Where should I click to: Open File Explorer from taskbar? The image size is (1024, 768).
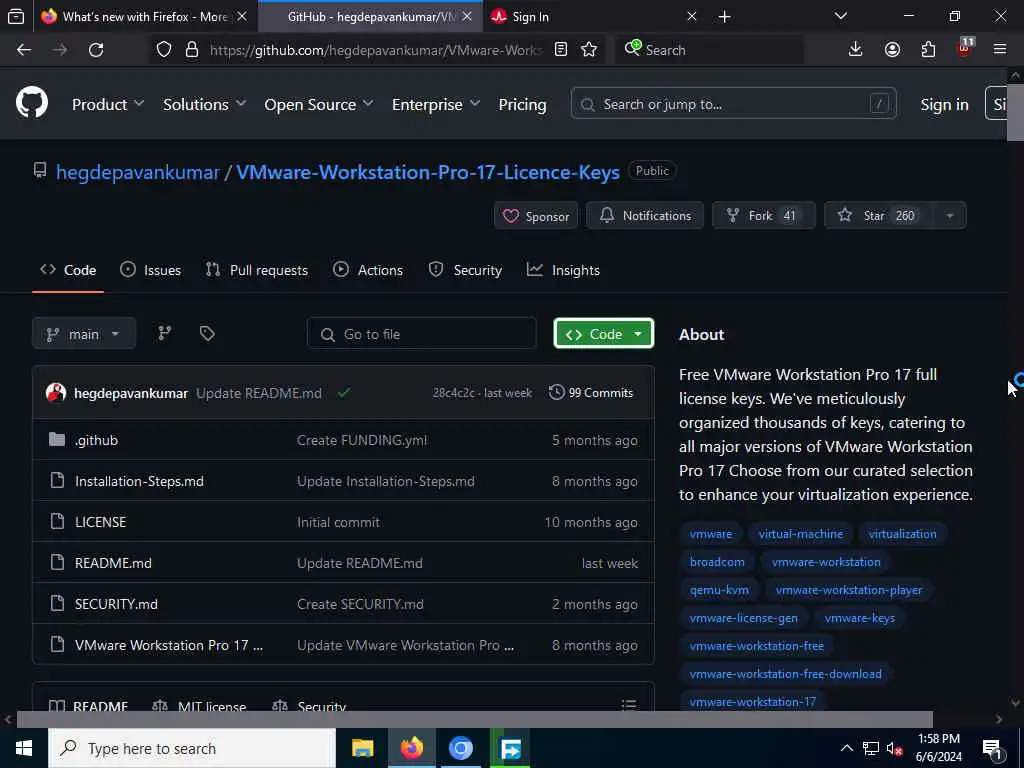tap(362, 748)
